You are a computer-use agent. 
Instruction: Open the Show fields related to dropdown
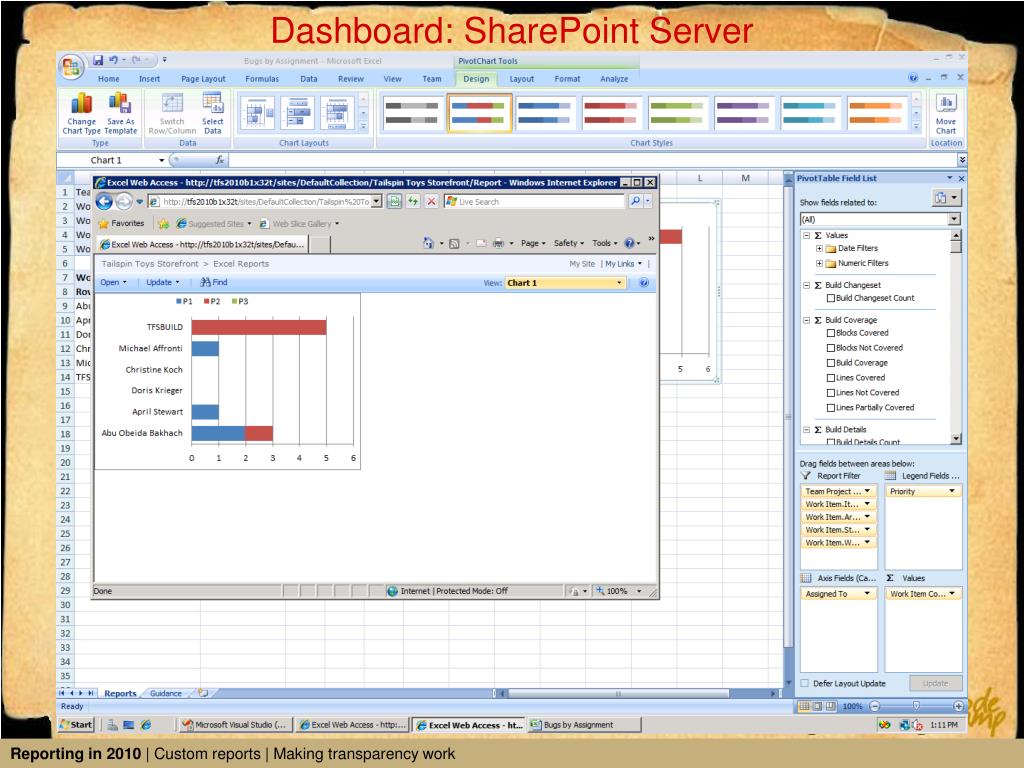tap(954, 219)
